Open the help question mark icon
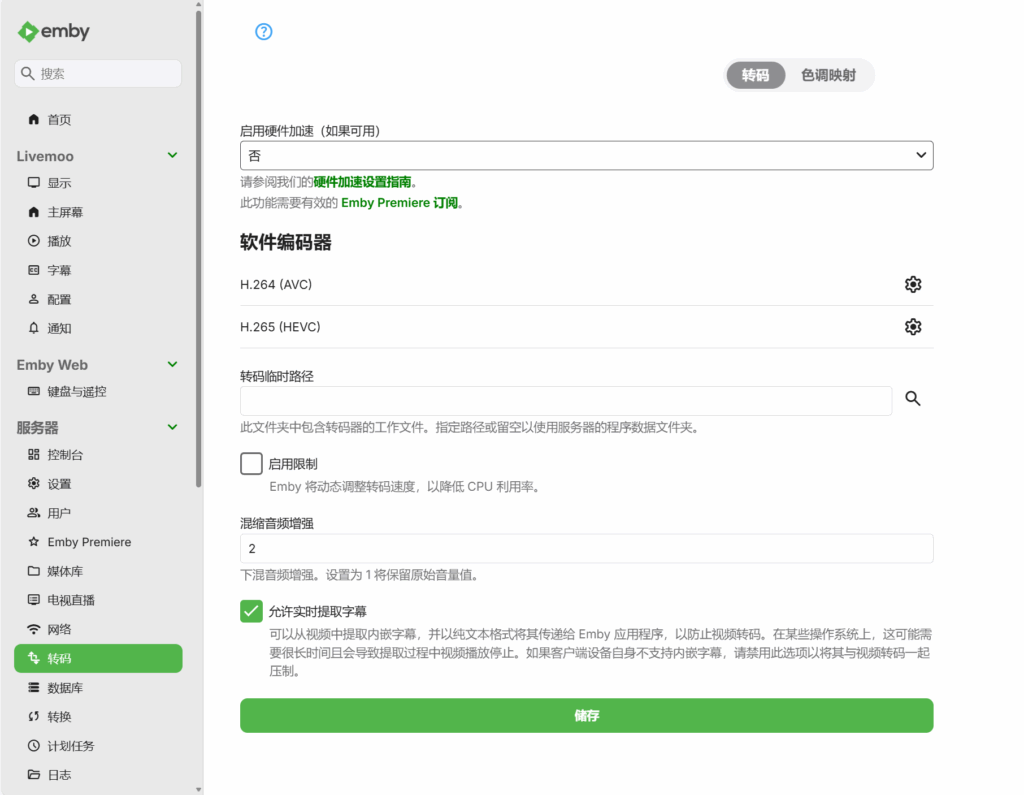Viewport: 1024px width, 795px height. pyautogui.click(x=262, y=31)
